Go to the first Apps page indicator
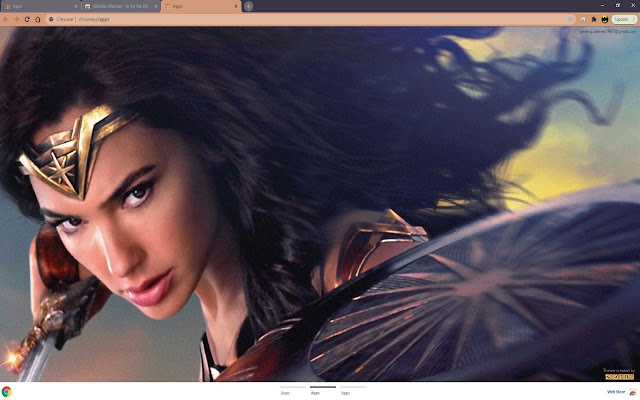 coord(293,390)
